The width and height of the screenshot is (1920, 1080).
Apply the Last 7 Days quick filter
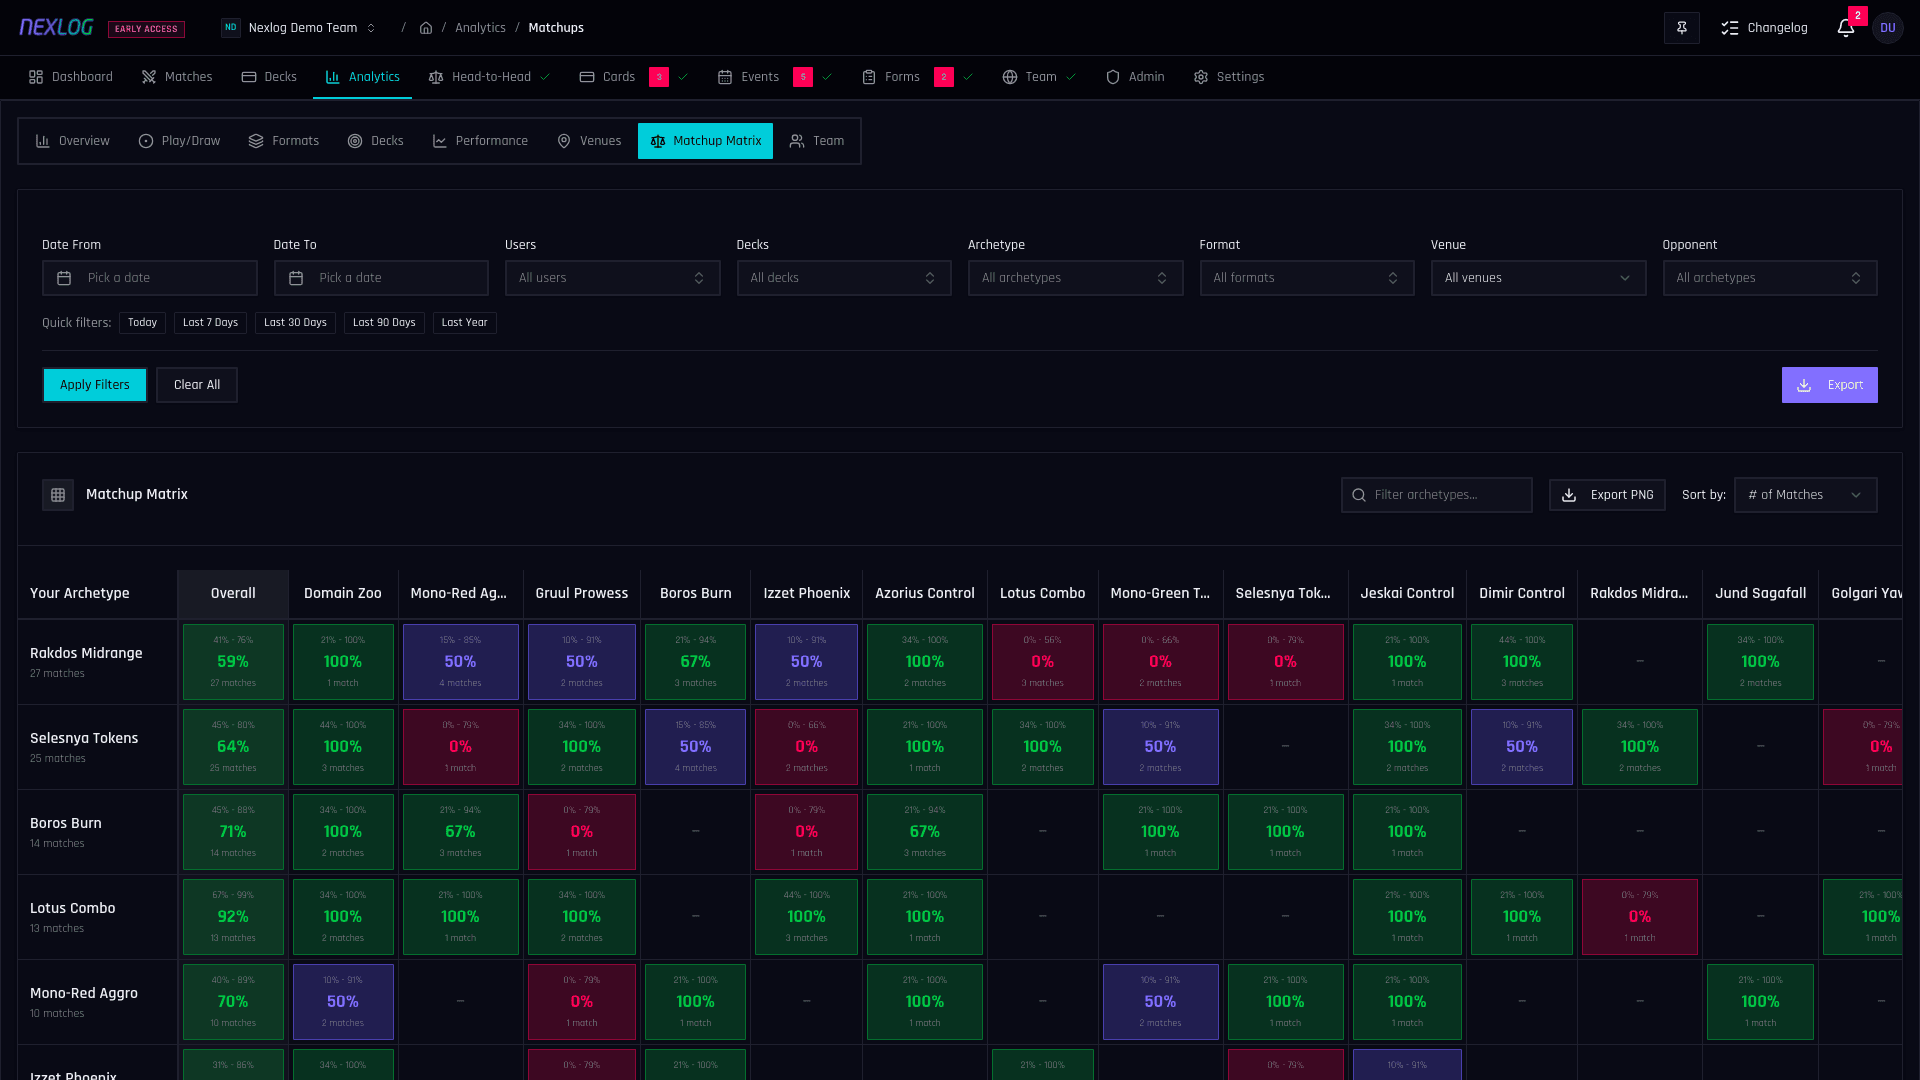(x=210, y=323)
